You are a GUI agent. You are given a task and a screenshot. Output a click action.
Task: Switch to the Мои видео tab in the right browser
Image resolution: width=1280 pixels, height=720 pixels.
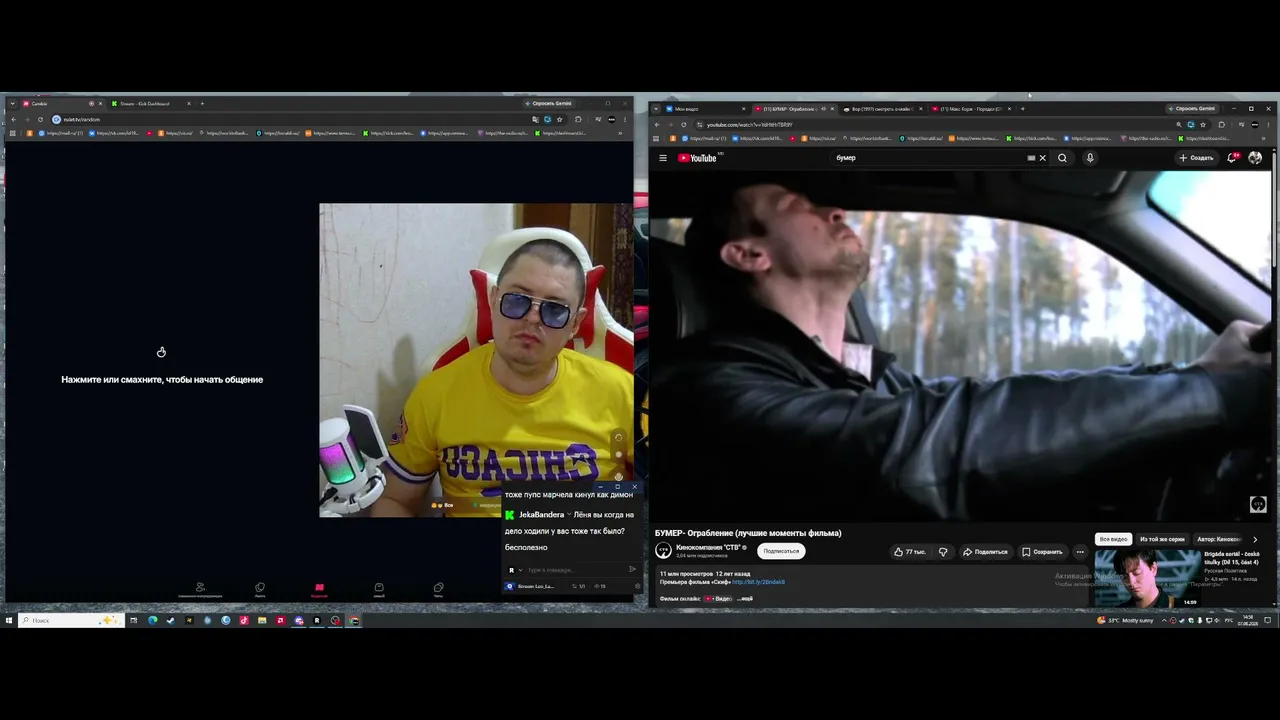pos(704,108)
